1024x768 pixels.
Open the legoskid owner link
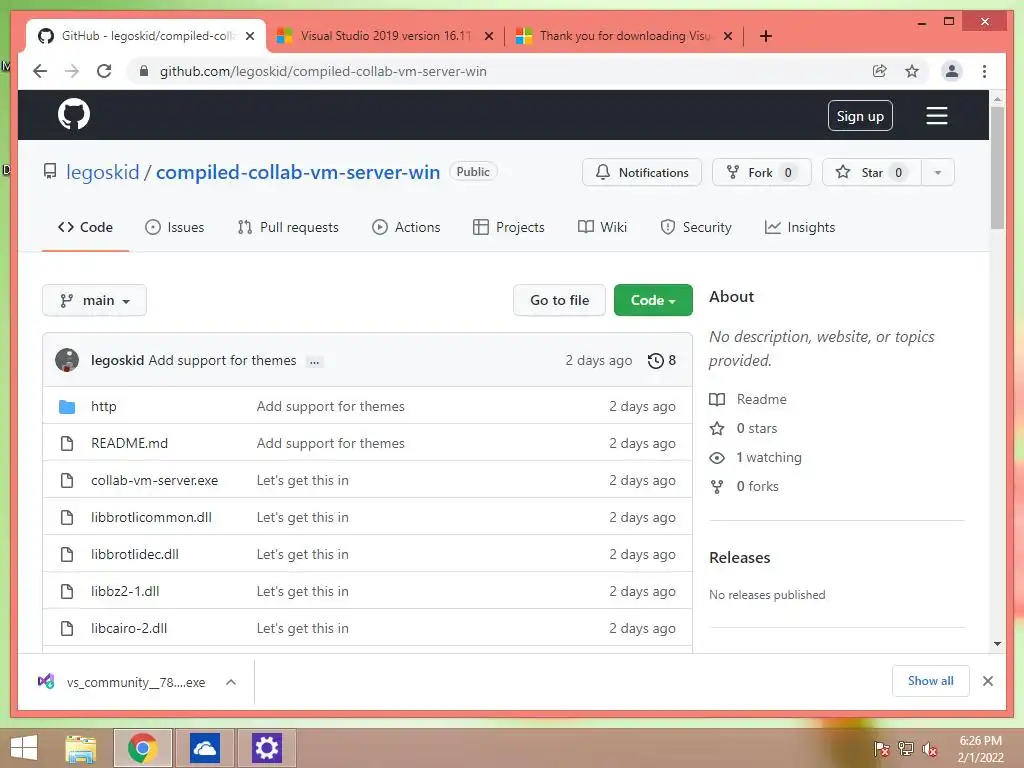[103, 172]
